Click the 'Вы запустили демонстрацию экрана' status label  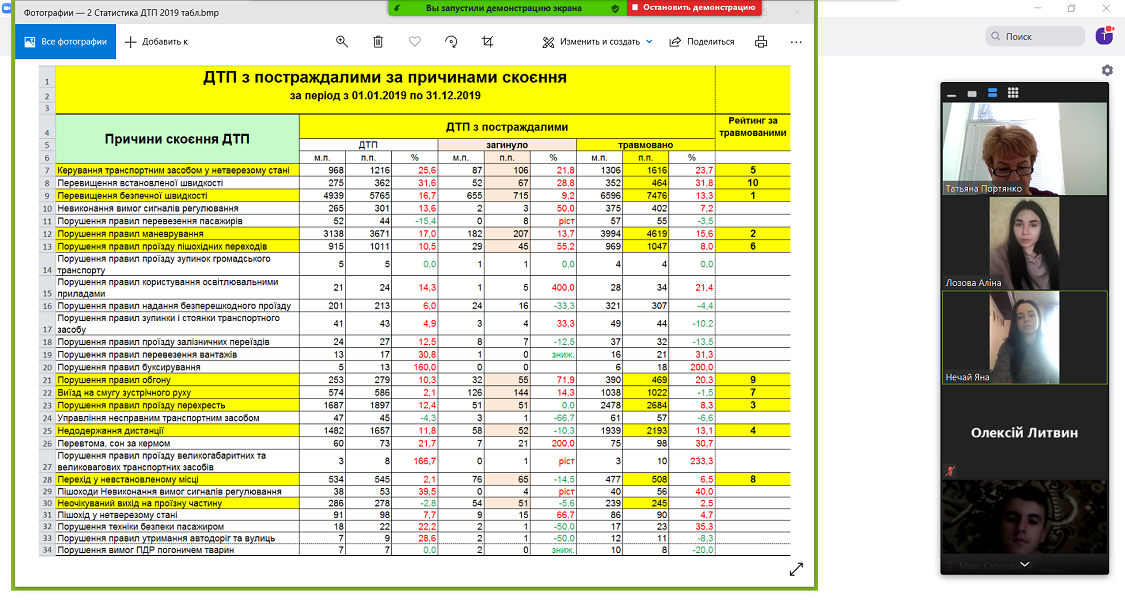click(503, 8)
